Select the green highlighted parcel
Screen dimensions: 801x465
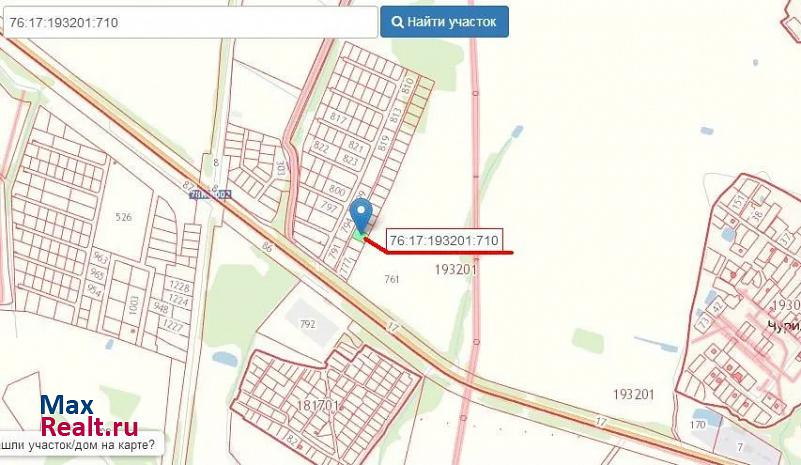pos(360,235)
